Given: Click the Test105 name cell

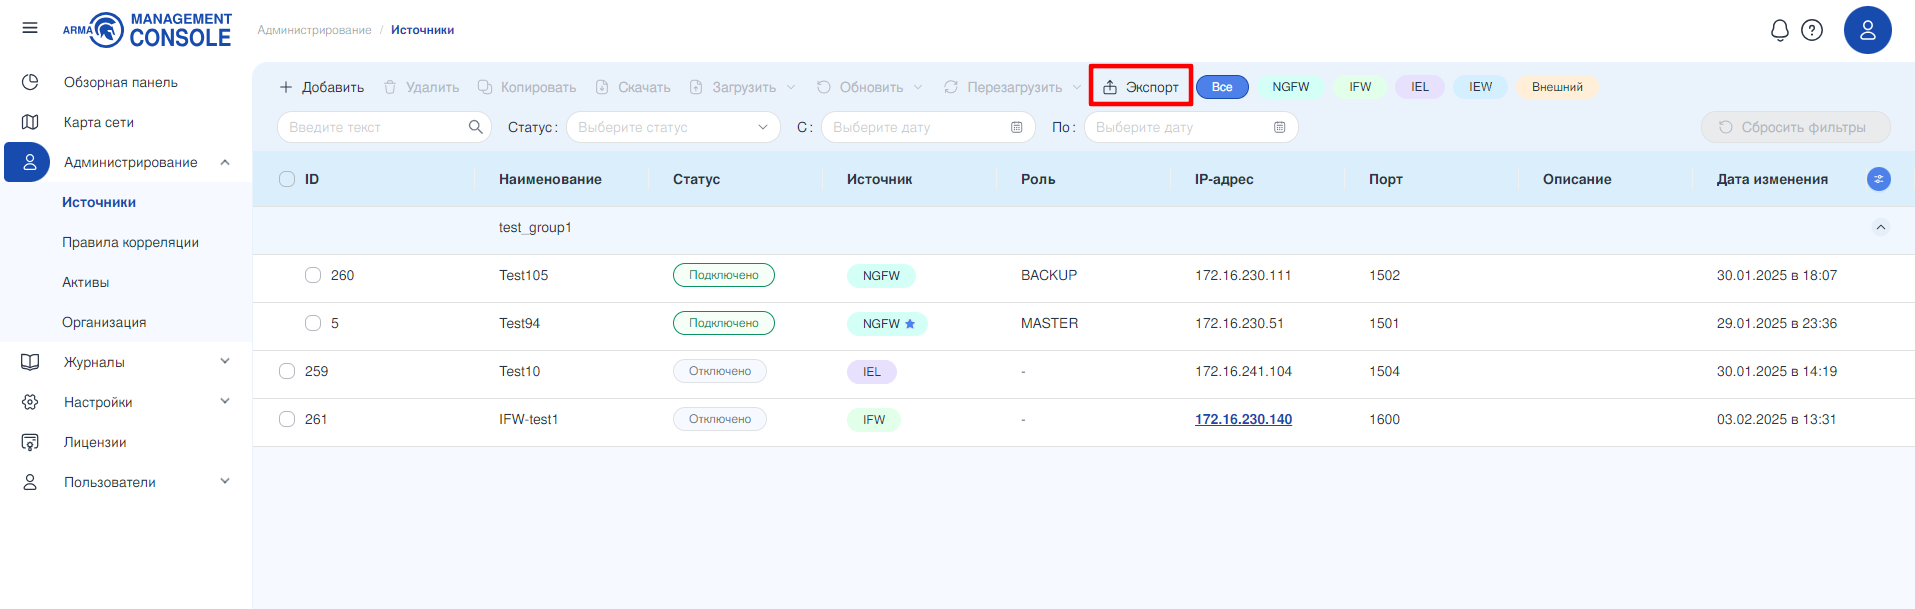Looking at the screenshot, I should click(x=524, y=275).
